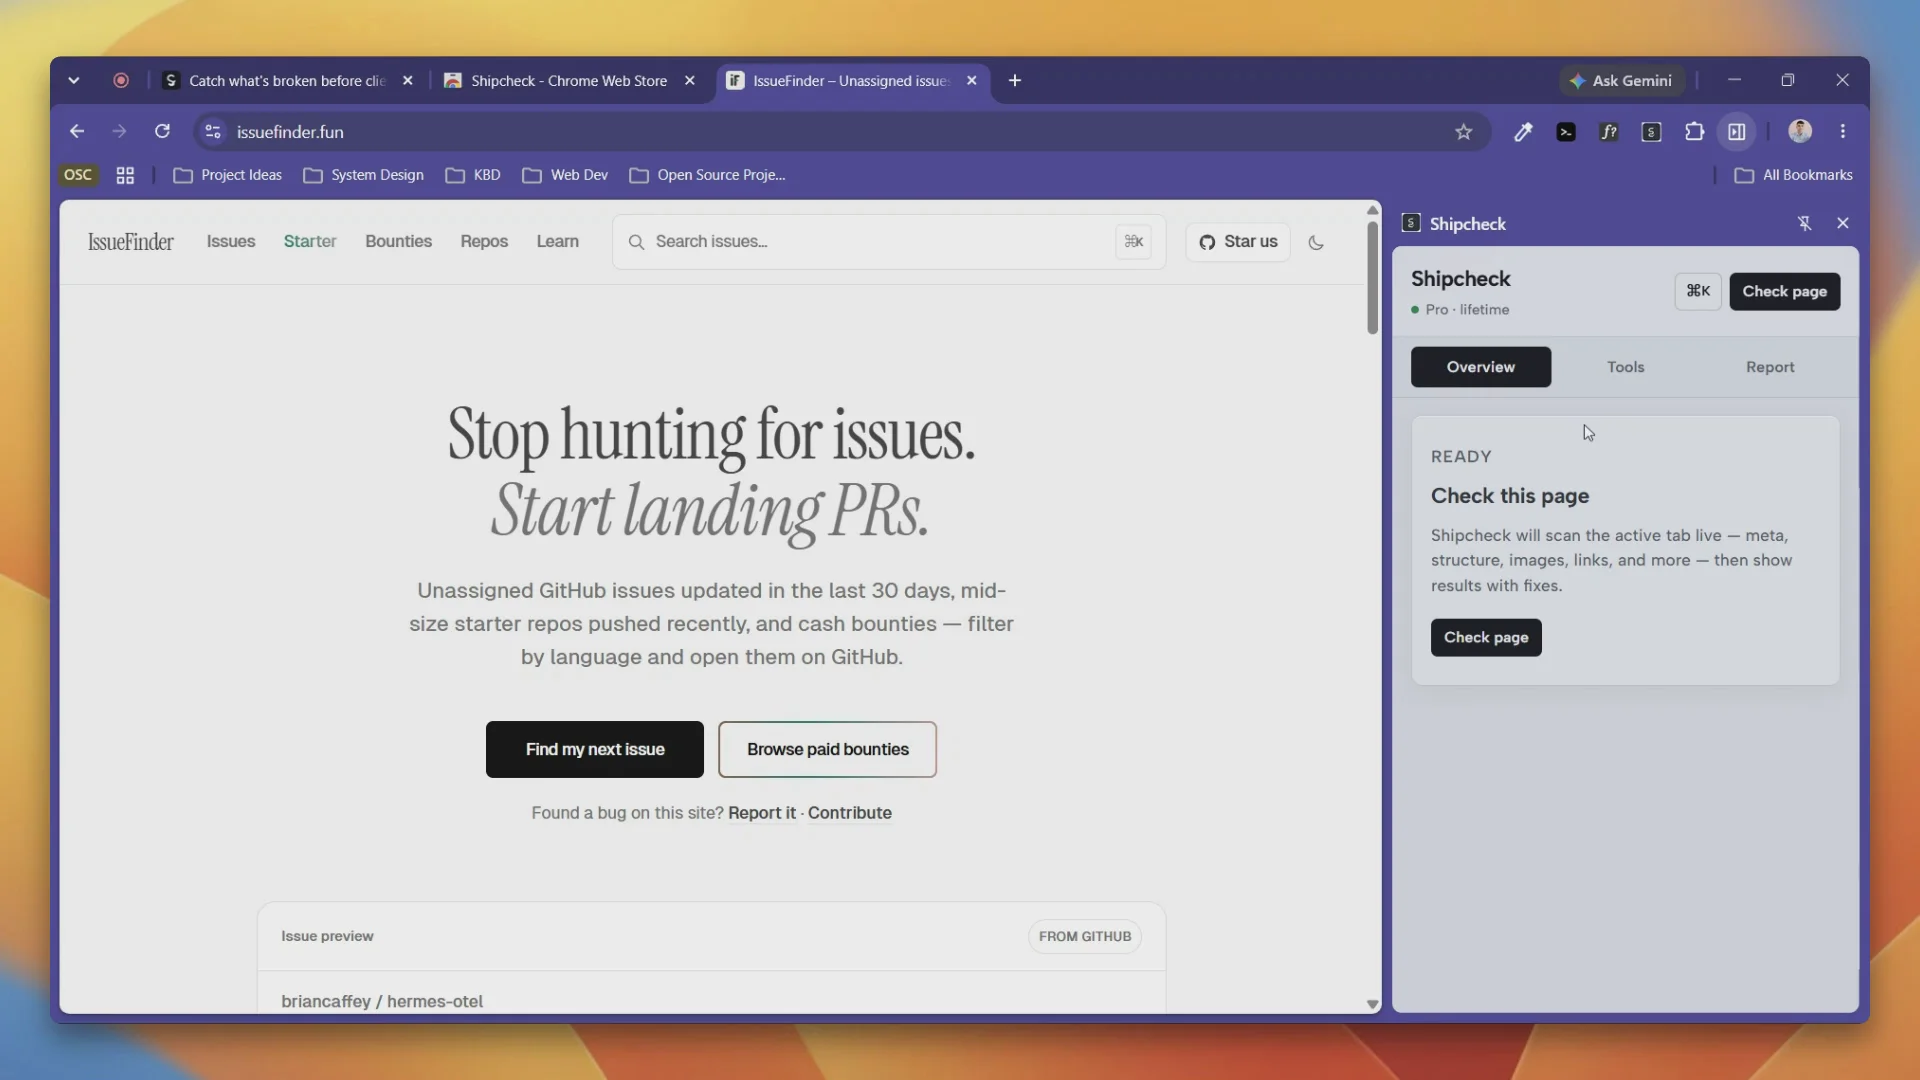Close the IssueFinder tab
The width and height of the screenshot is (1920, 1080).
pos(971,81)
